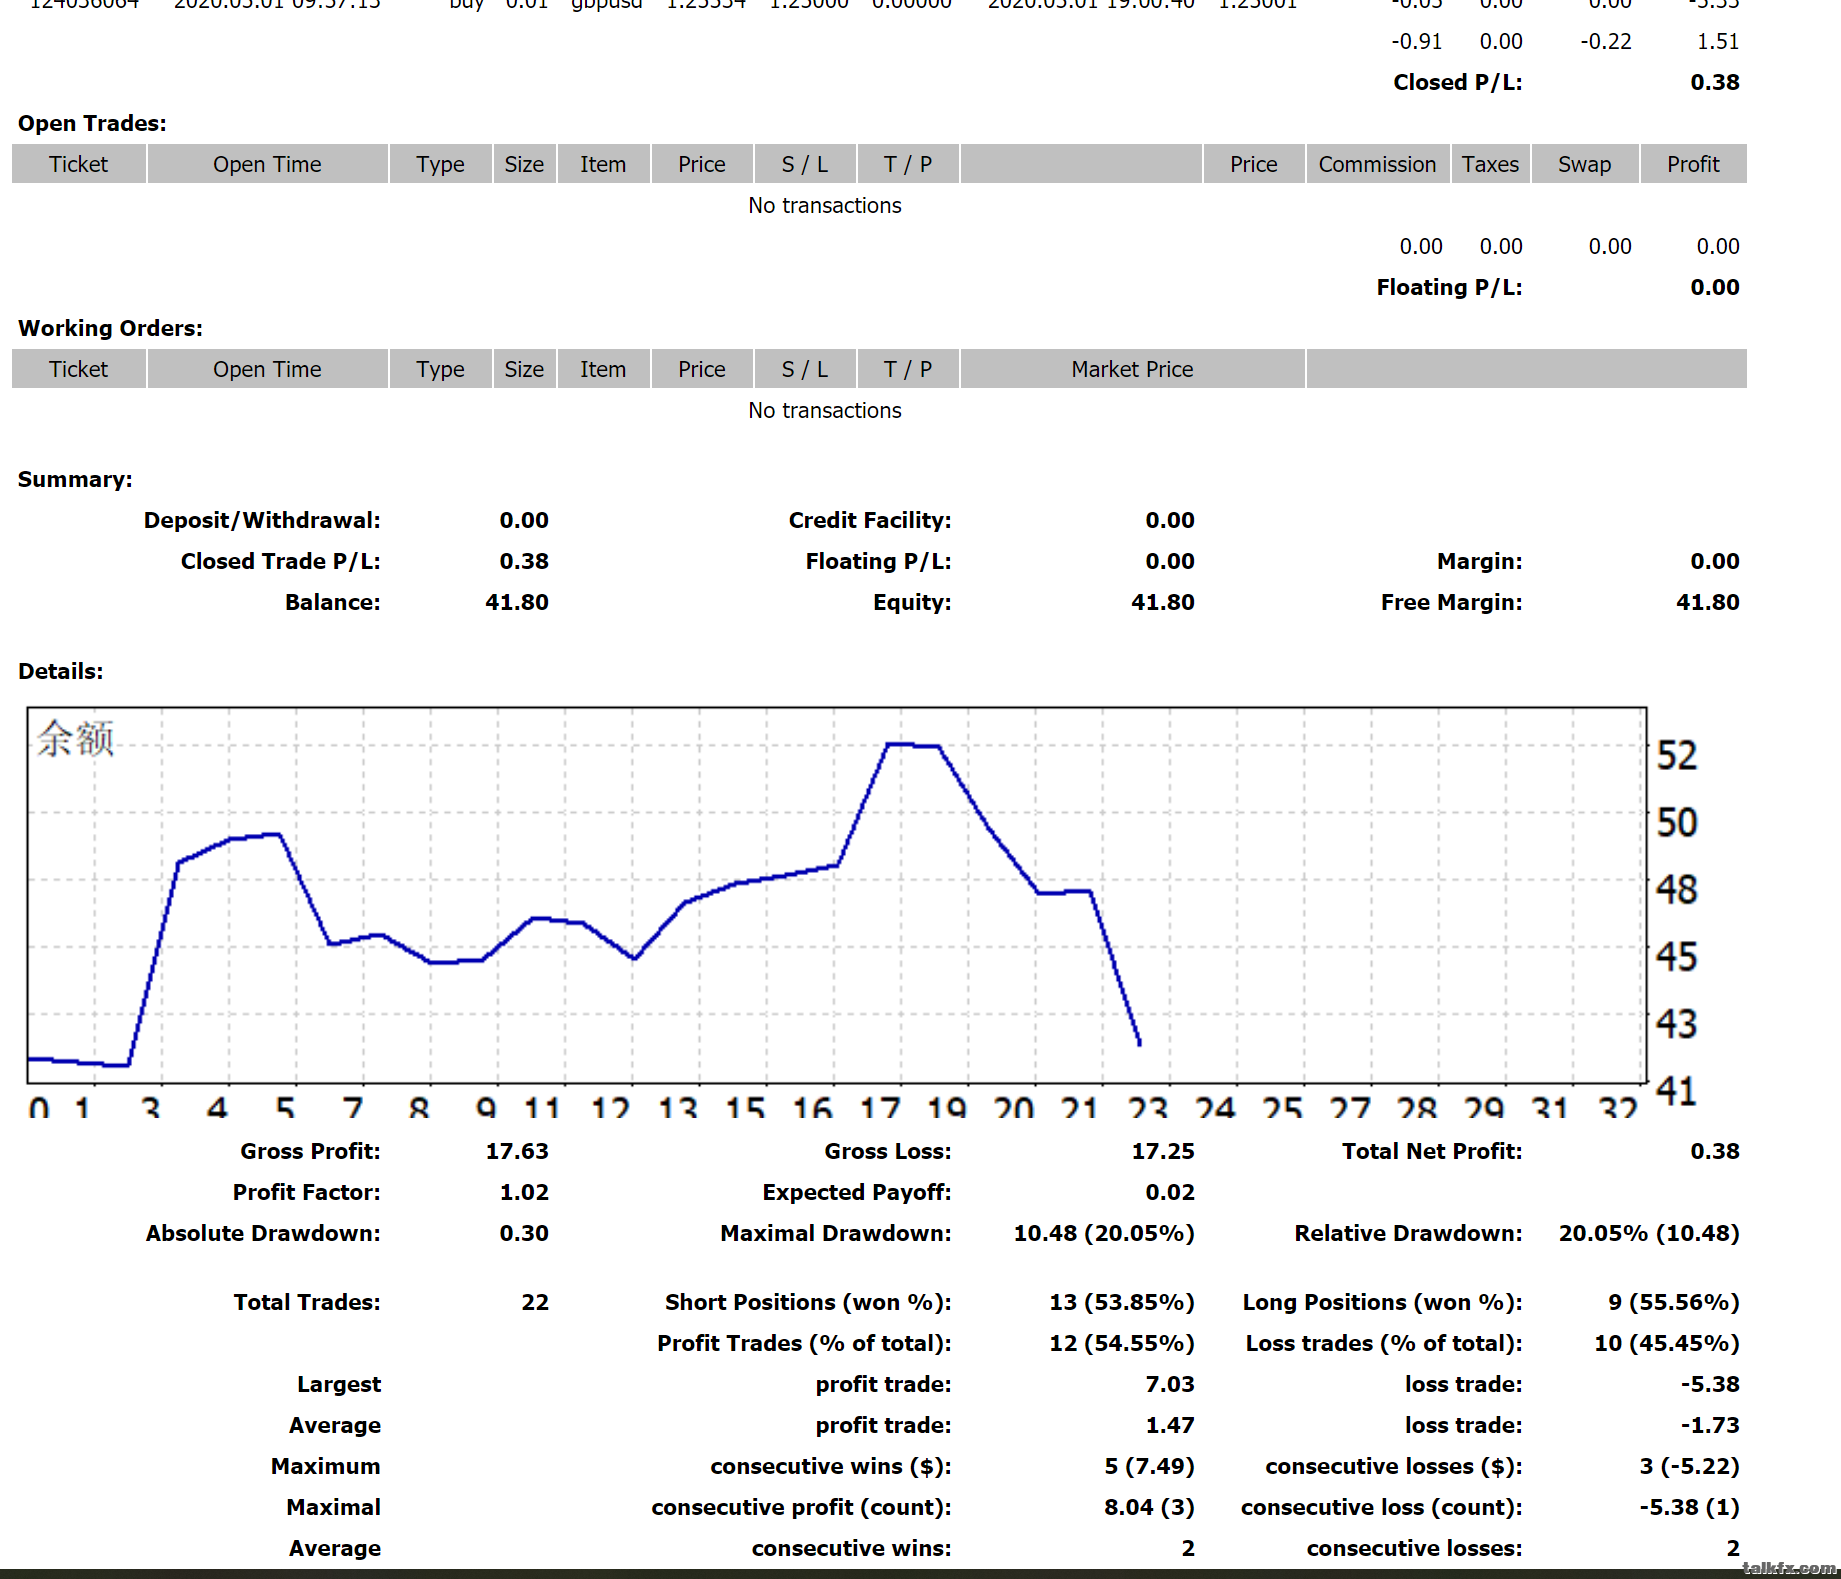Select the Commission column header in Open Trades
The height and width of the screenshot is (1579, 1841).
pos(1377,164)
